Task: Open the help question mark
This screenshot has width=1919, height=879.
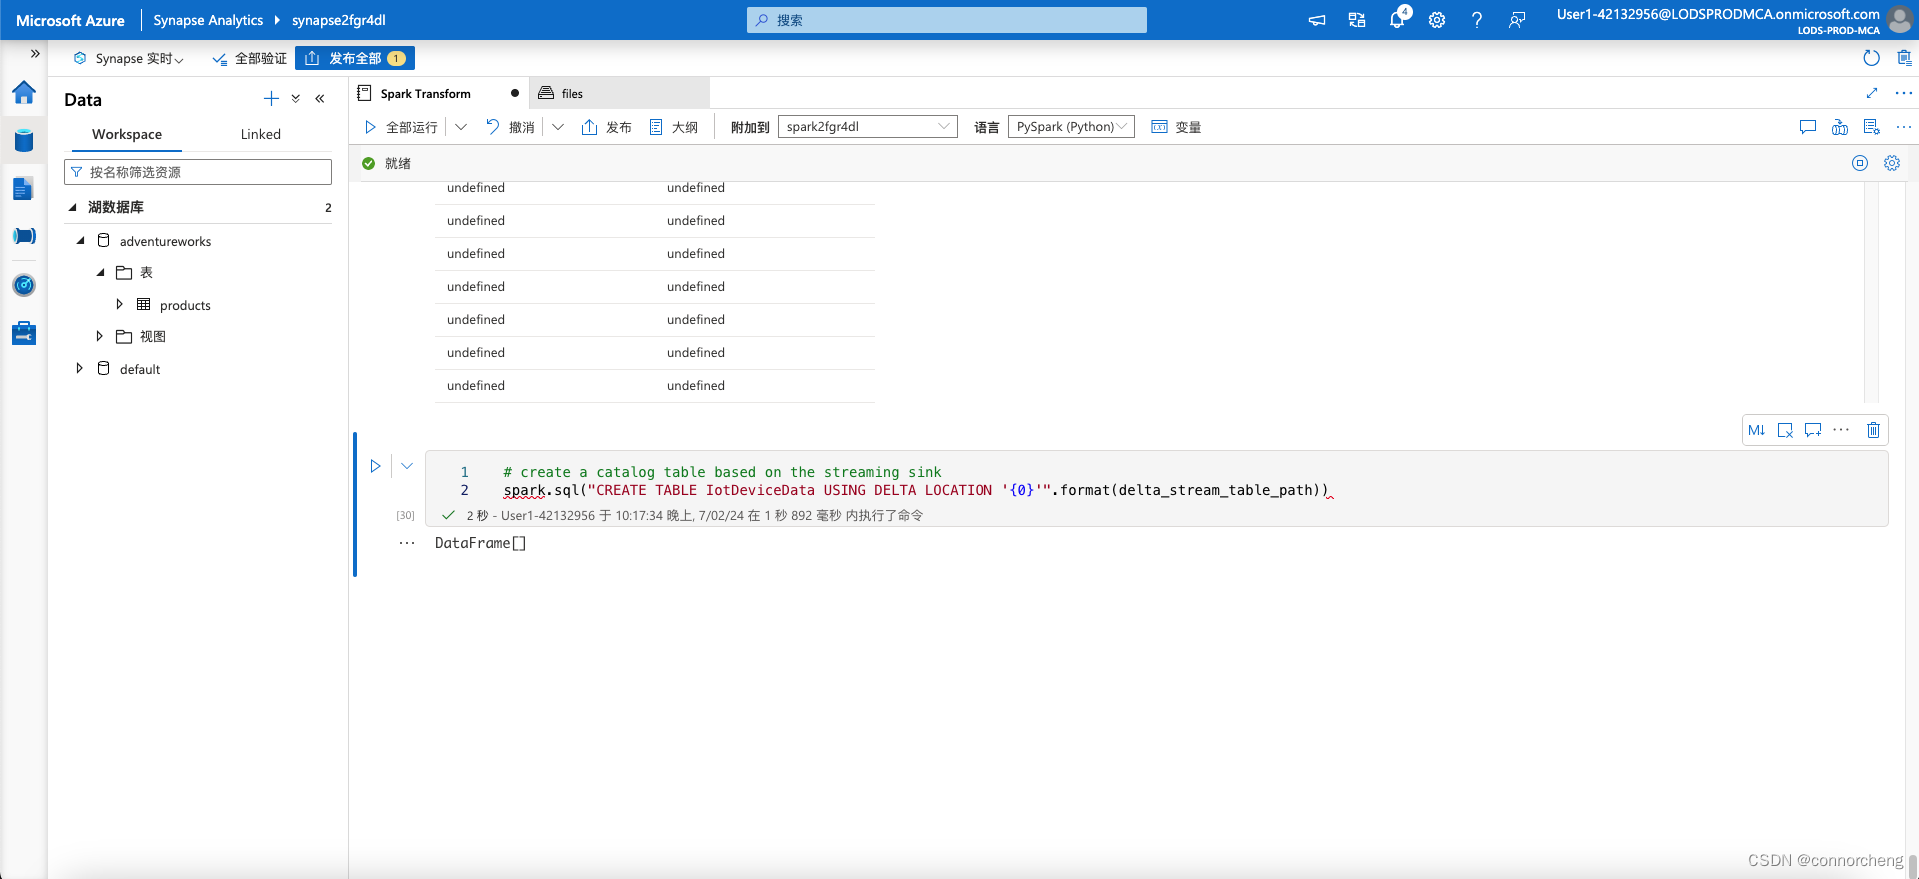Action: 1477,20
